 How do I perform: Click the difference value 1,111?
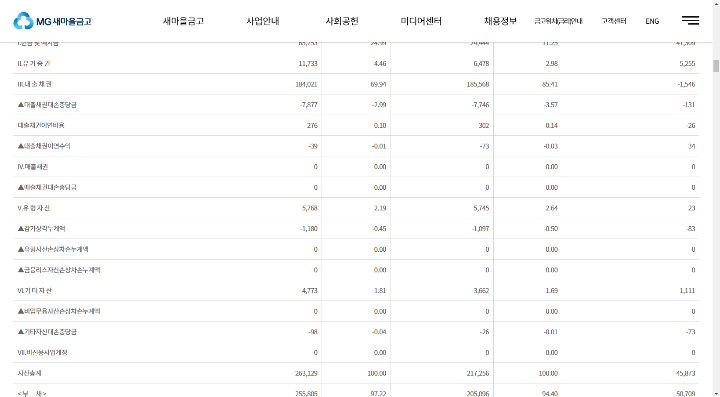[x=687, y=291]
